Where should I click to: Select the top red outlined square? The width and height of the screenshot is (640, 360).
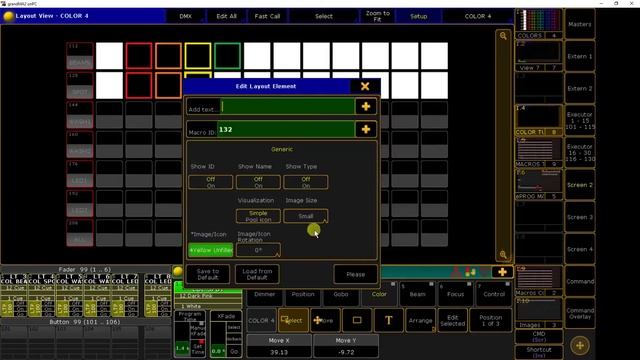139,56
